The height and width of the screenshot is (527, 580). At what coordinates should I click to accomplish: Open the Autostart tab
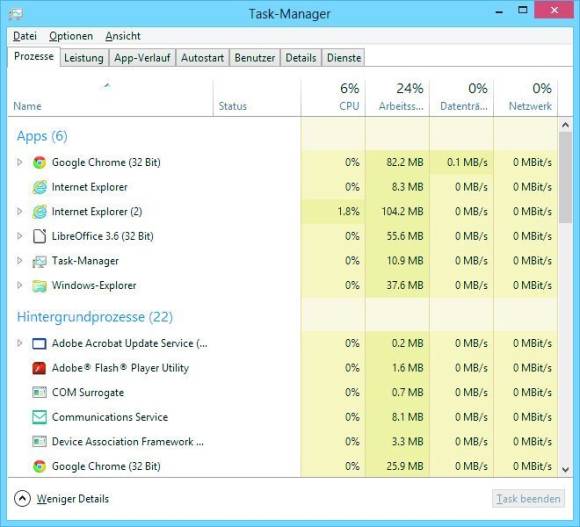pyautogui.click(x=202, y=58)
